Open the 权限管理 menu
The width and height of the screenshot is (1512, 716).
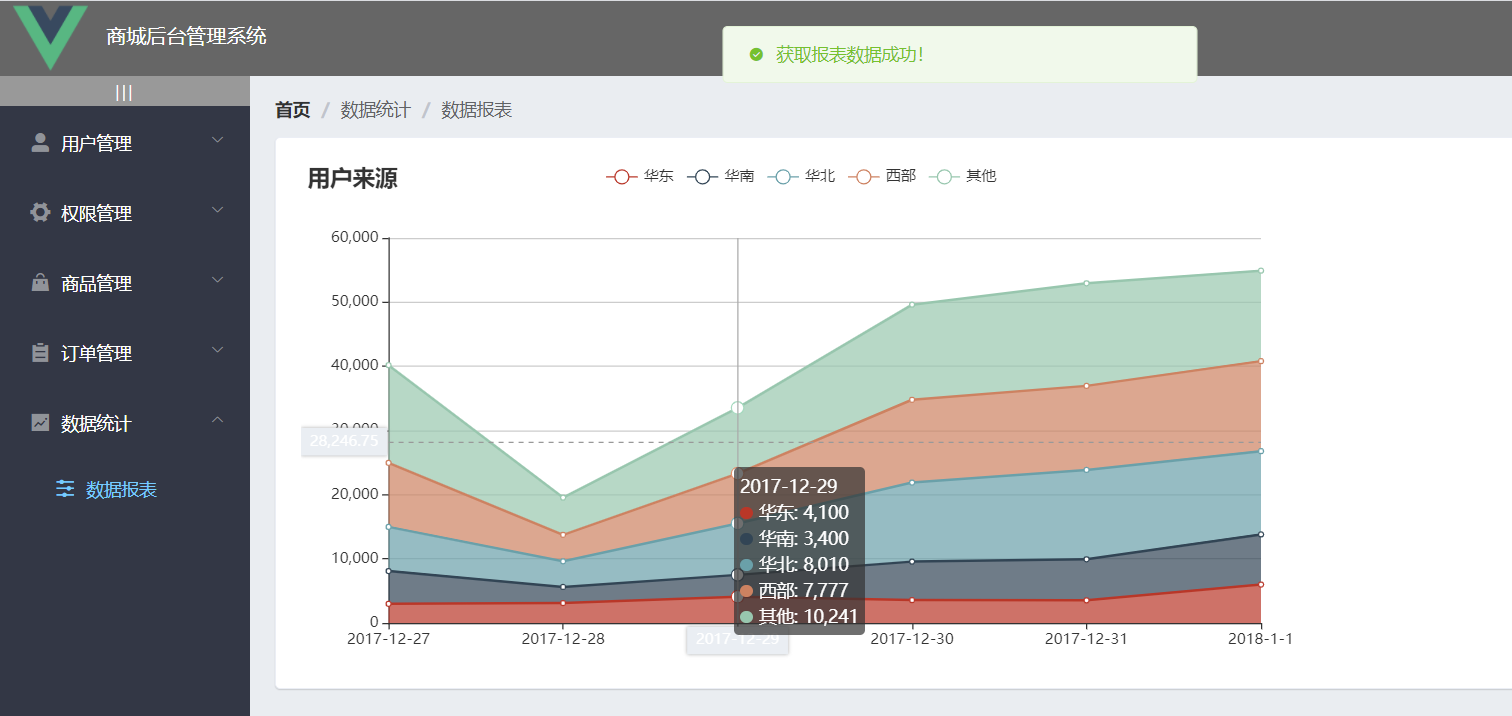coord(125,213)
